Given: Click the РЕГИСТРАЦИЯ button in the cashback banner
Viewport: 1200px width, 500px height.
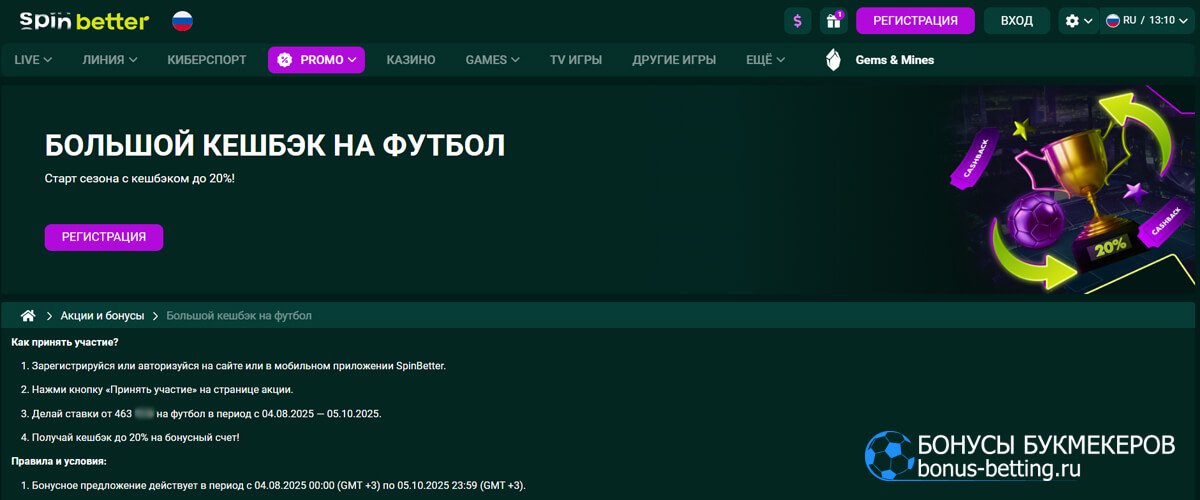Looking at the screenshot, I should tap(104, 237).
